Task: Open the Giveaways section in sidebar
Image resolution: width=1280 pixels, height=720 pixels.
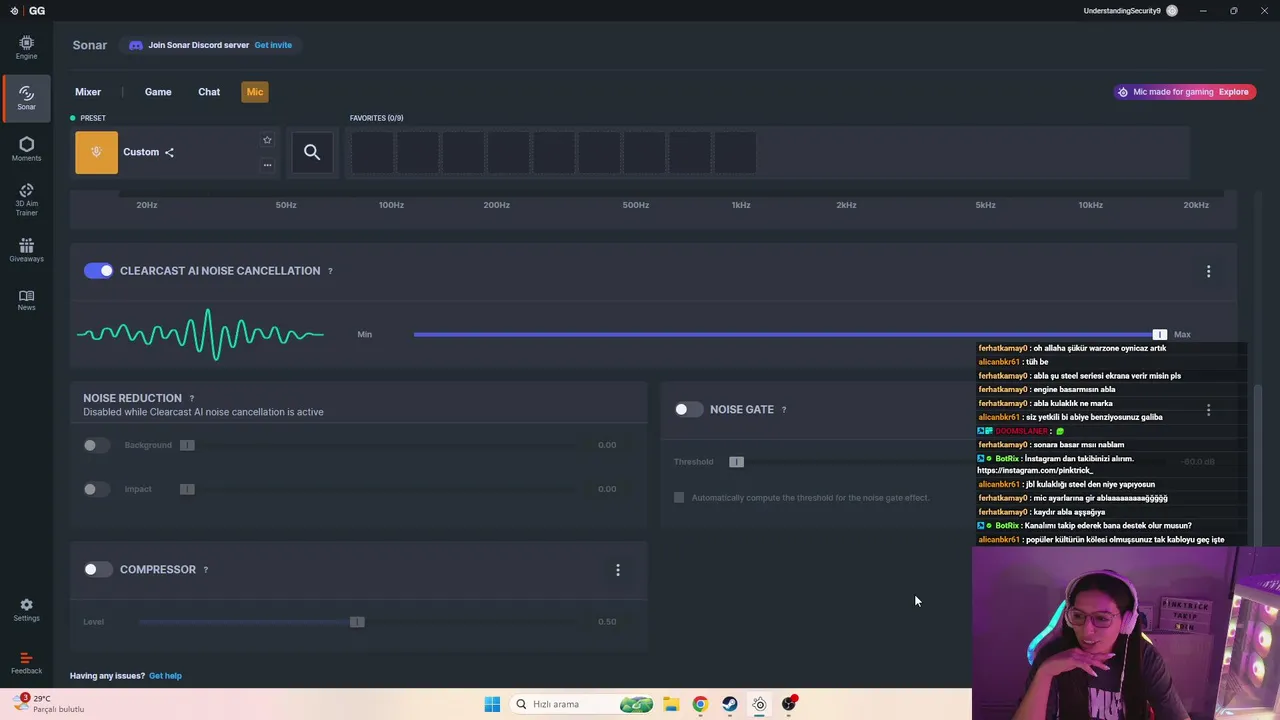Action: tap(26, 250)
